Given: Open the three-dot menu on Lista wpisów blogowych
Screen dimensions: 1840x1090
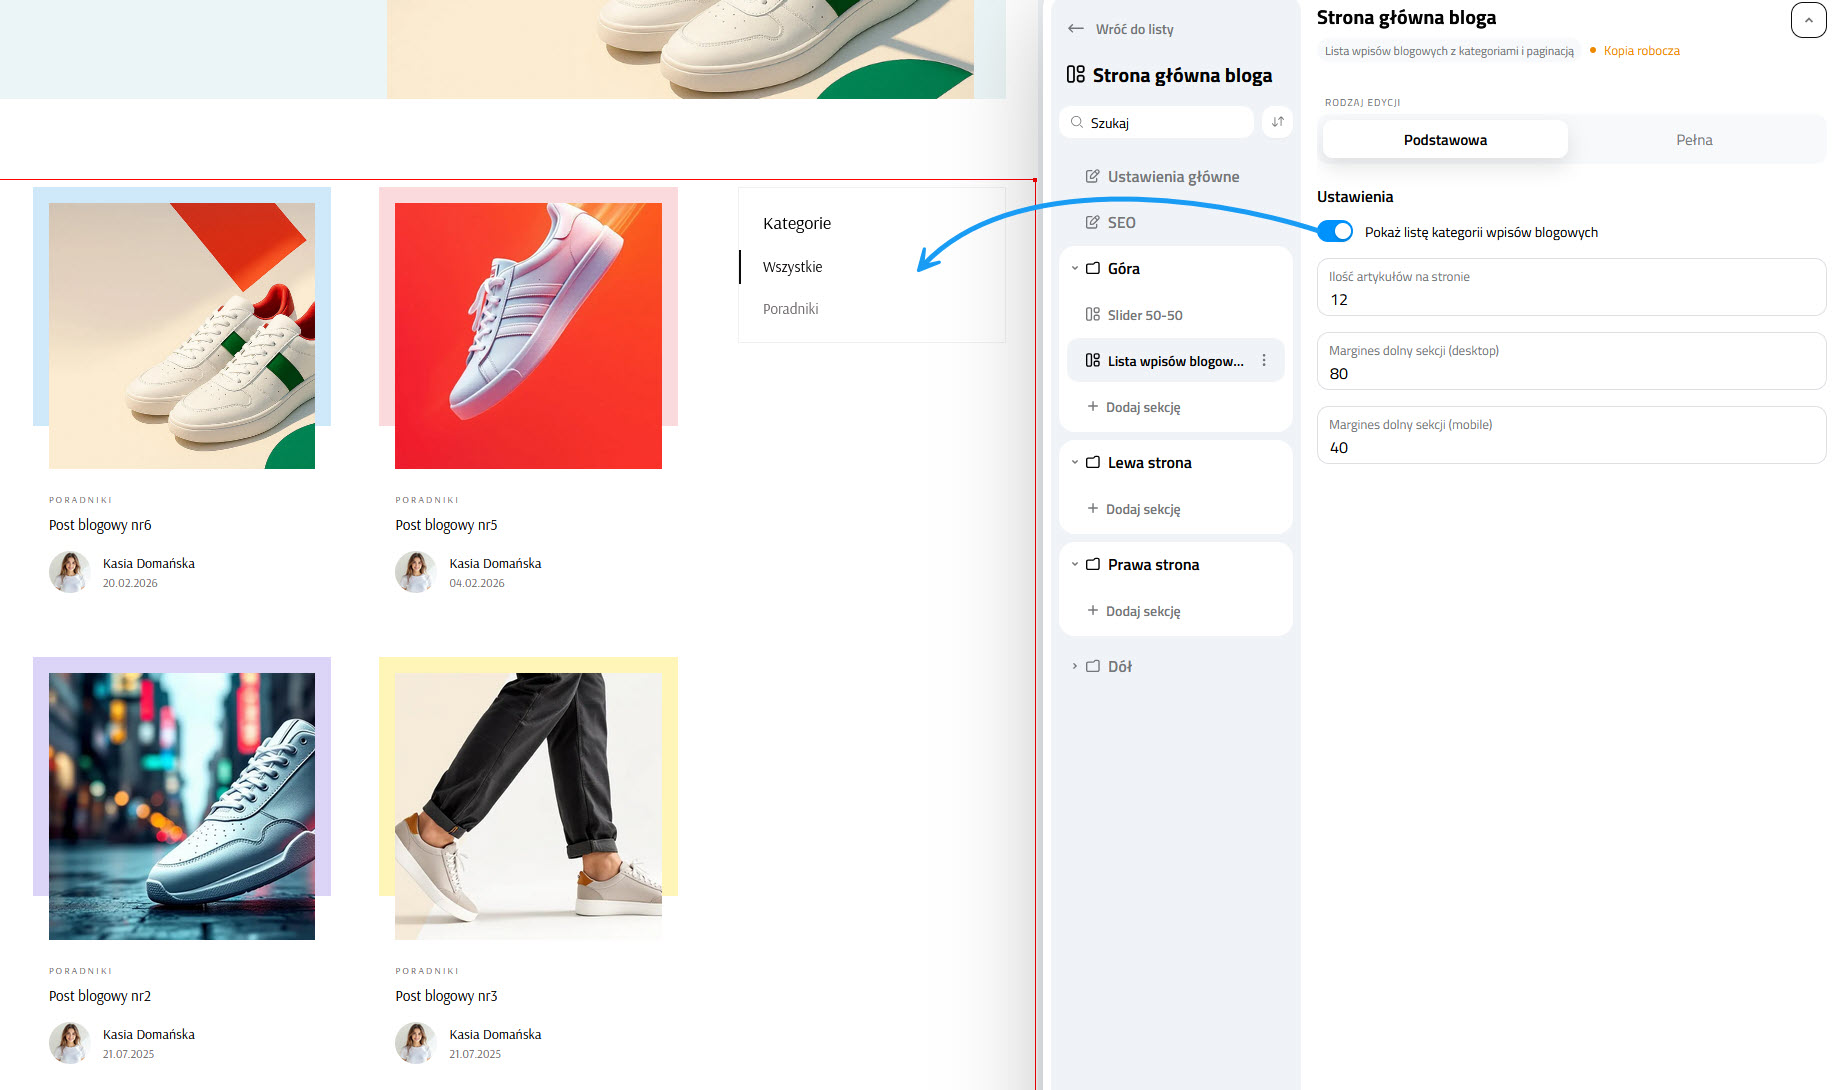Looking at the screenshot, I should point(1264,360).
